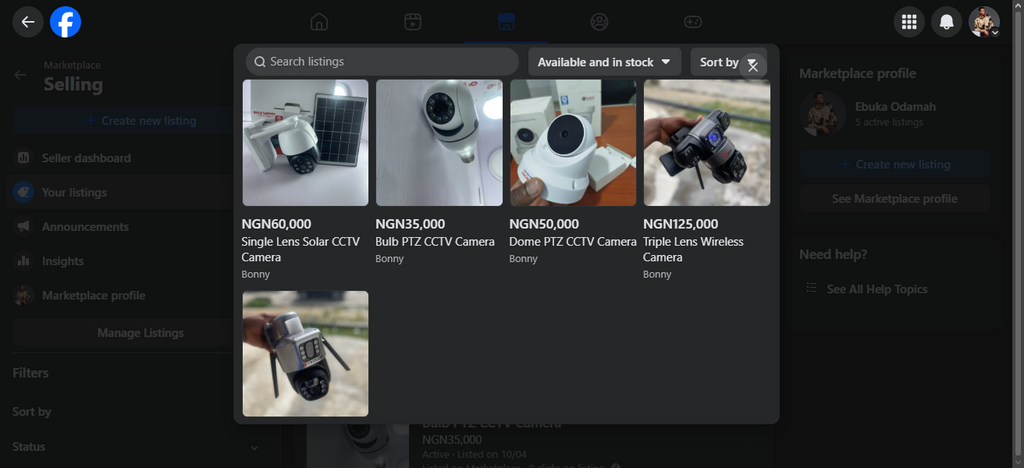1024x468 pixels.
Task: Open the Marketplace storefront tab icon
Action: tap(506, 22)
